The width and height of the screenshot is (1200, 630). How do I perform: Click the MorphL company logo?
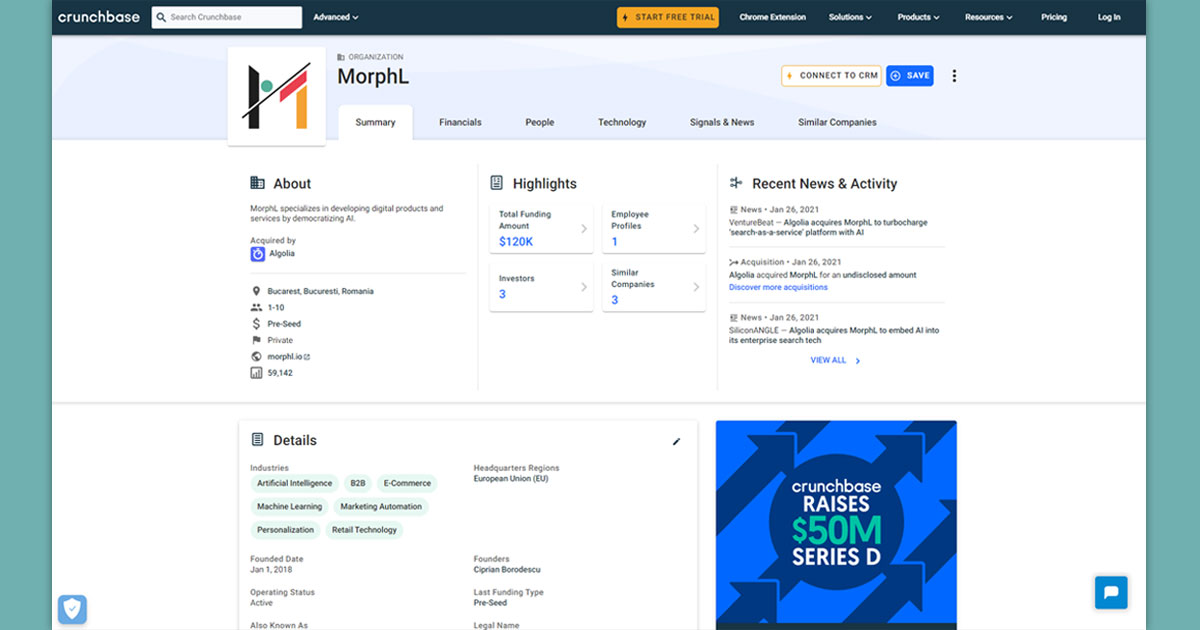coord(277,96)
